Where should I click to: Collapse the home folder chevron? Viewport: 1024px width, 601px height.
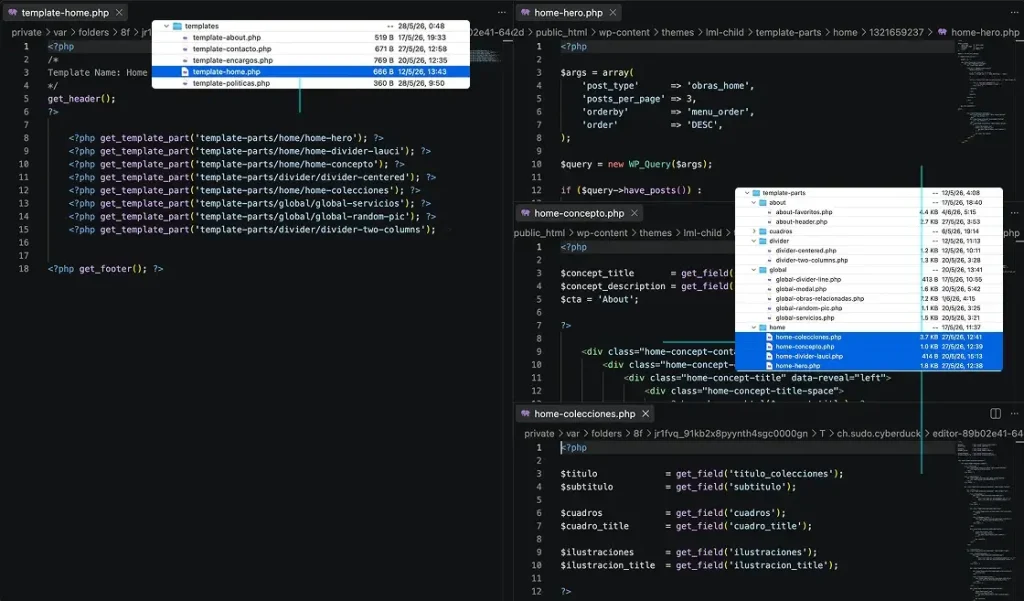[x=754, y=327]
